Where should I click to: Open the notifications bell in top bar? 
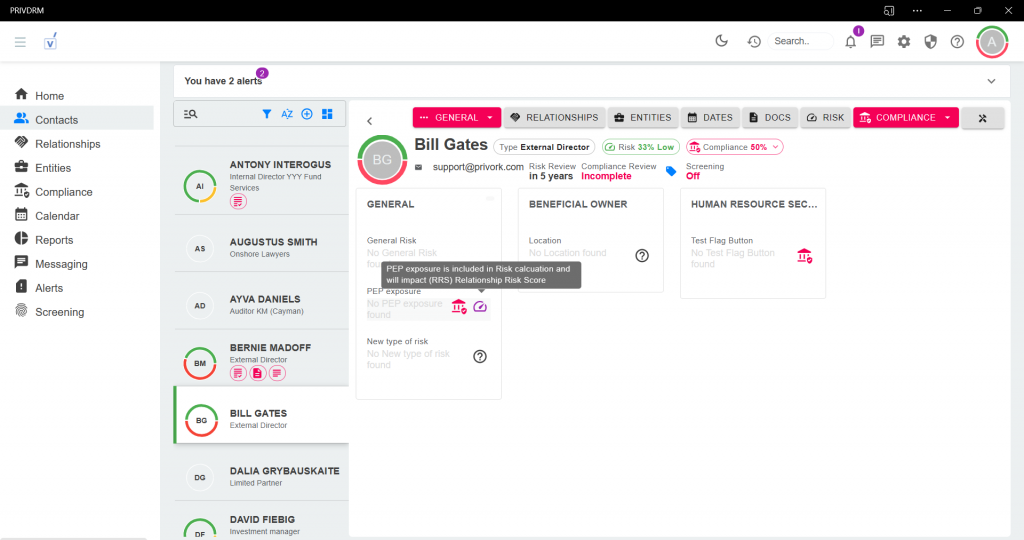[850, 41]
